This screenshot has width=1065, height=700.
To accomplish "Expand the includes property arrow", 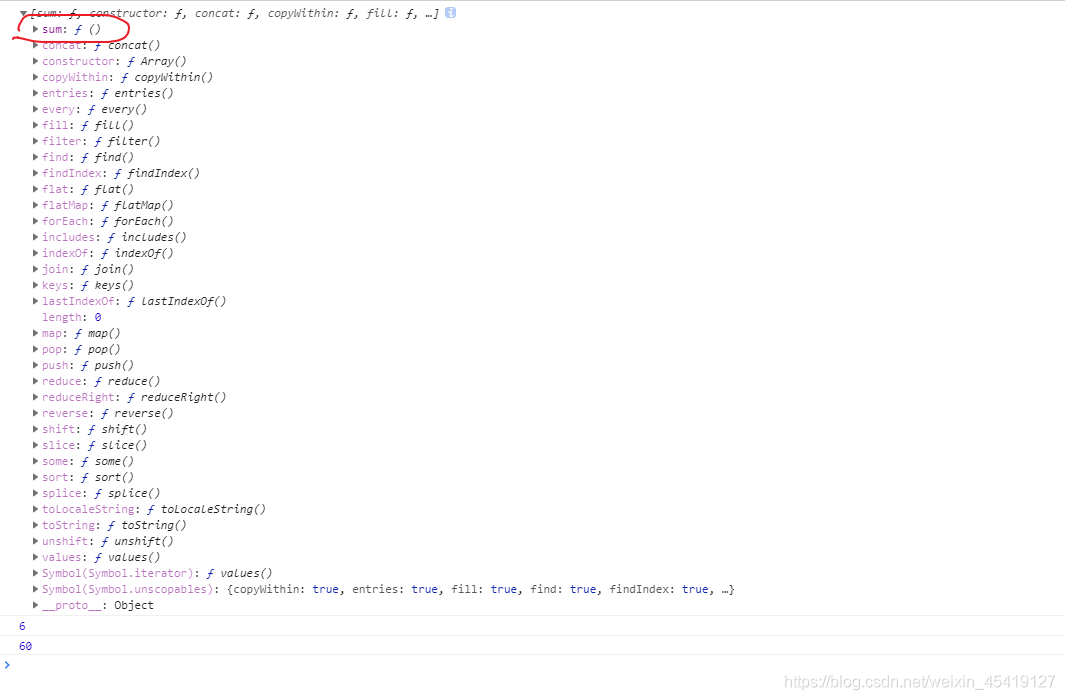I will (35, 237).
